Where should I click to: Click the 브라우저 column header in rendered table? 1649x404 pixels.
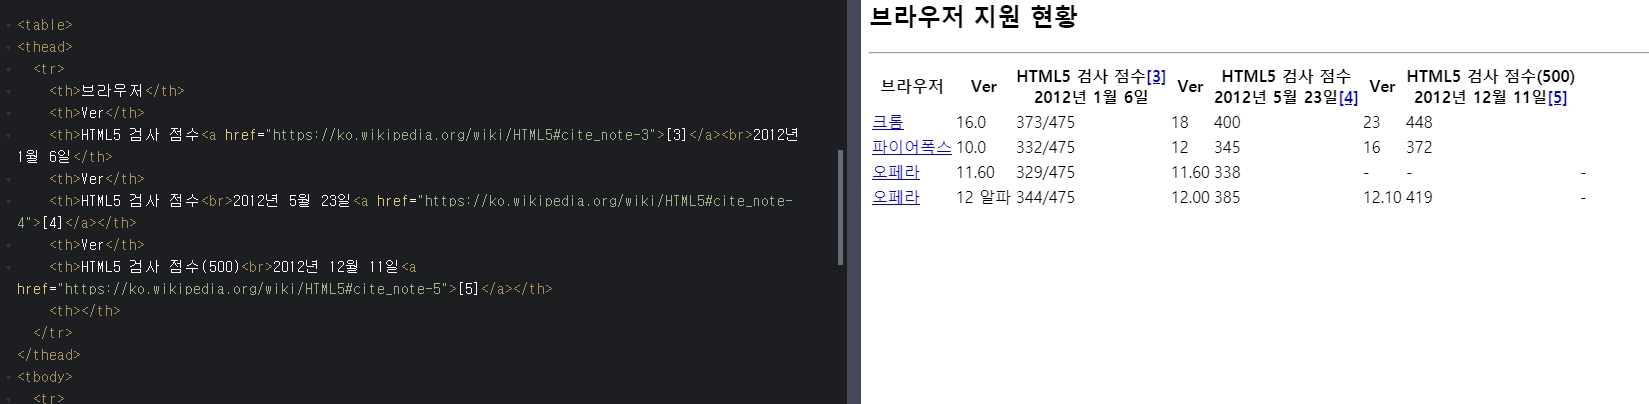(x=912, y=86)
